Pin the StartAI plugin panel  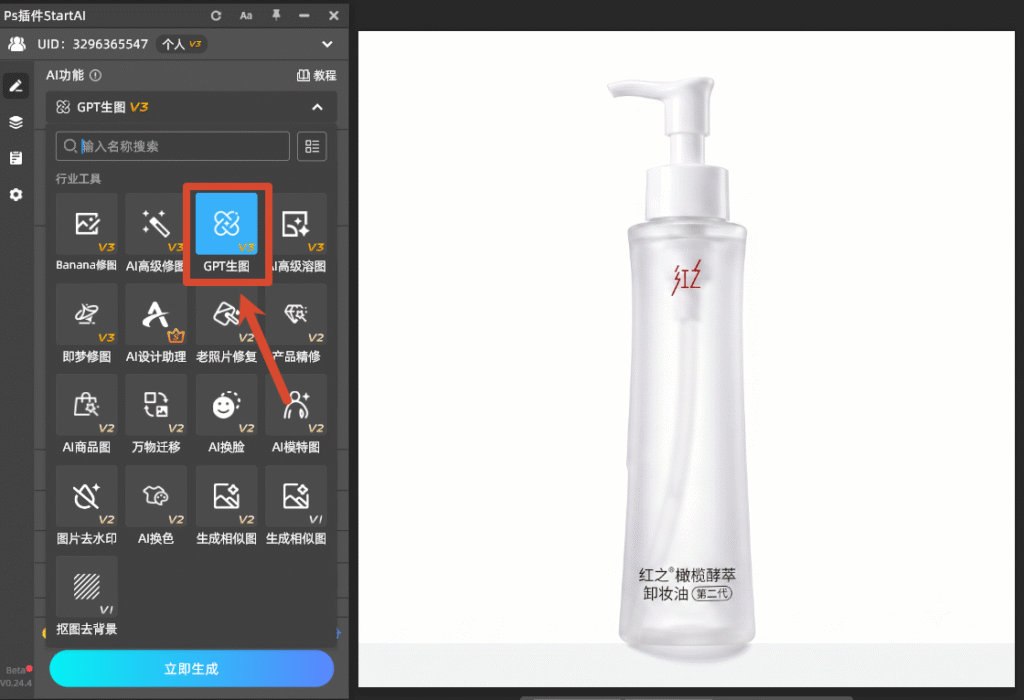[276, 15]
